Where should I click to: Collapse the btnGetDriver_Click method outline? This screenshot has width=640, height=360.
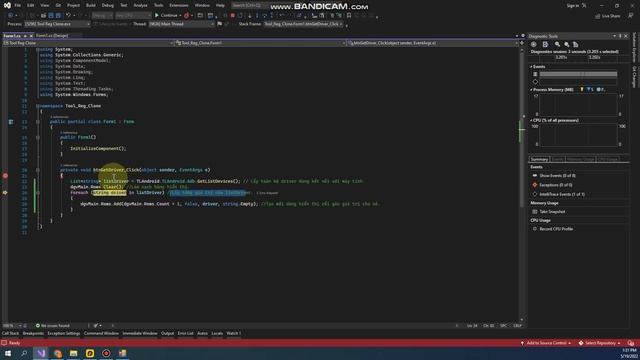pyautogui.click(x=38, y=170)
